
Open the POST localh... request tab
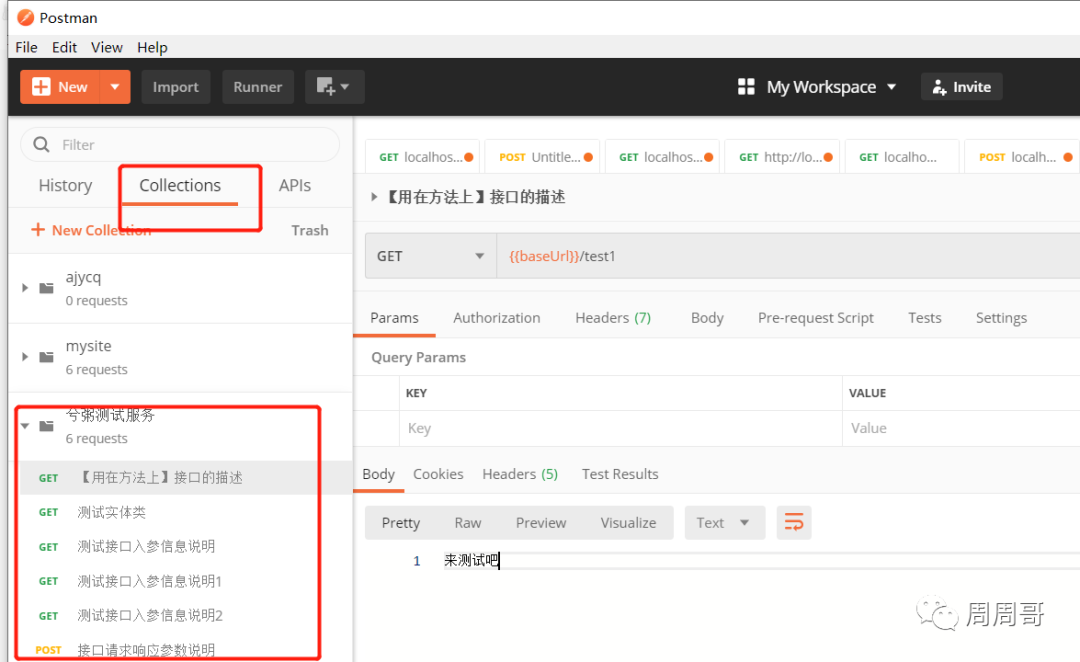click(x=1022, y=157)
